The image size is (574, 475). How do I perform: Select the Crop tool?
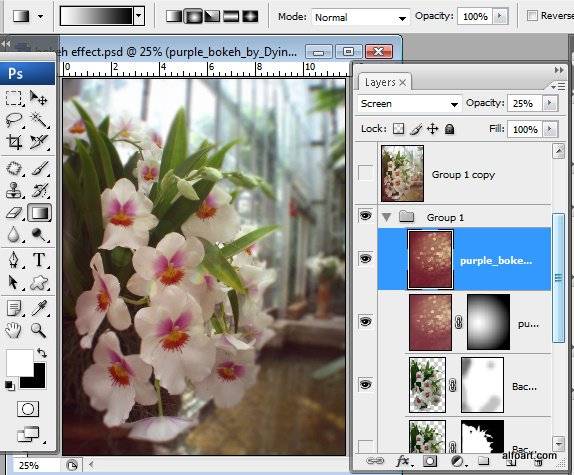pos(14,142)
